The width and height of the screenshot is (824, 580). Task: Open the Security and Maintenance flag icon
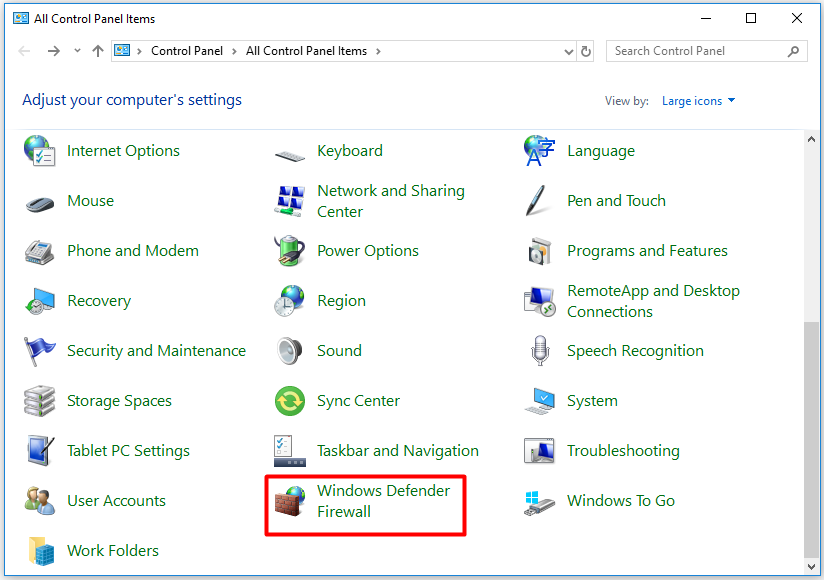click(x=39, y=351)
